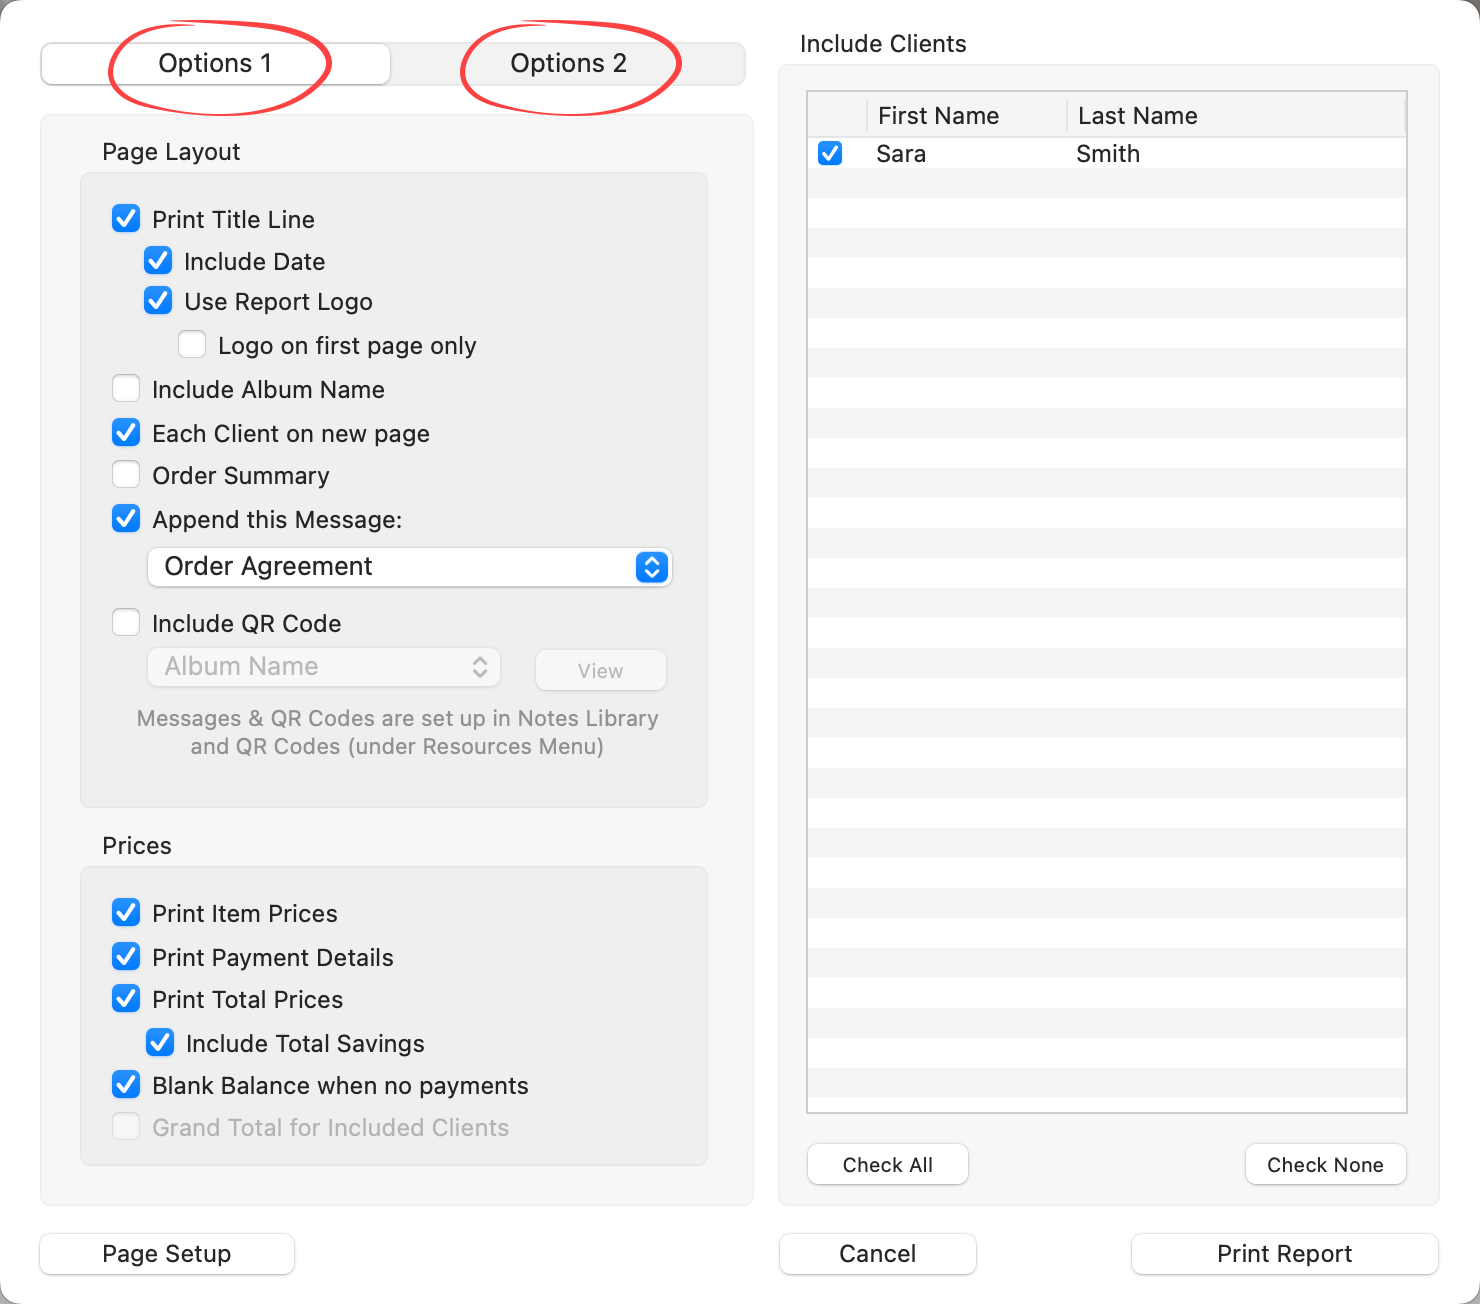Toggle Print Payment Details checkbox
This screenshot has width=1480, height=1304.
(x=126, y=957)
